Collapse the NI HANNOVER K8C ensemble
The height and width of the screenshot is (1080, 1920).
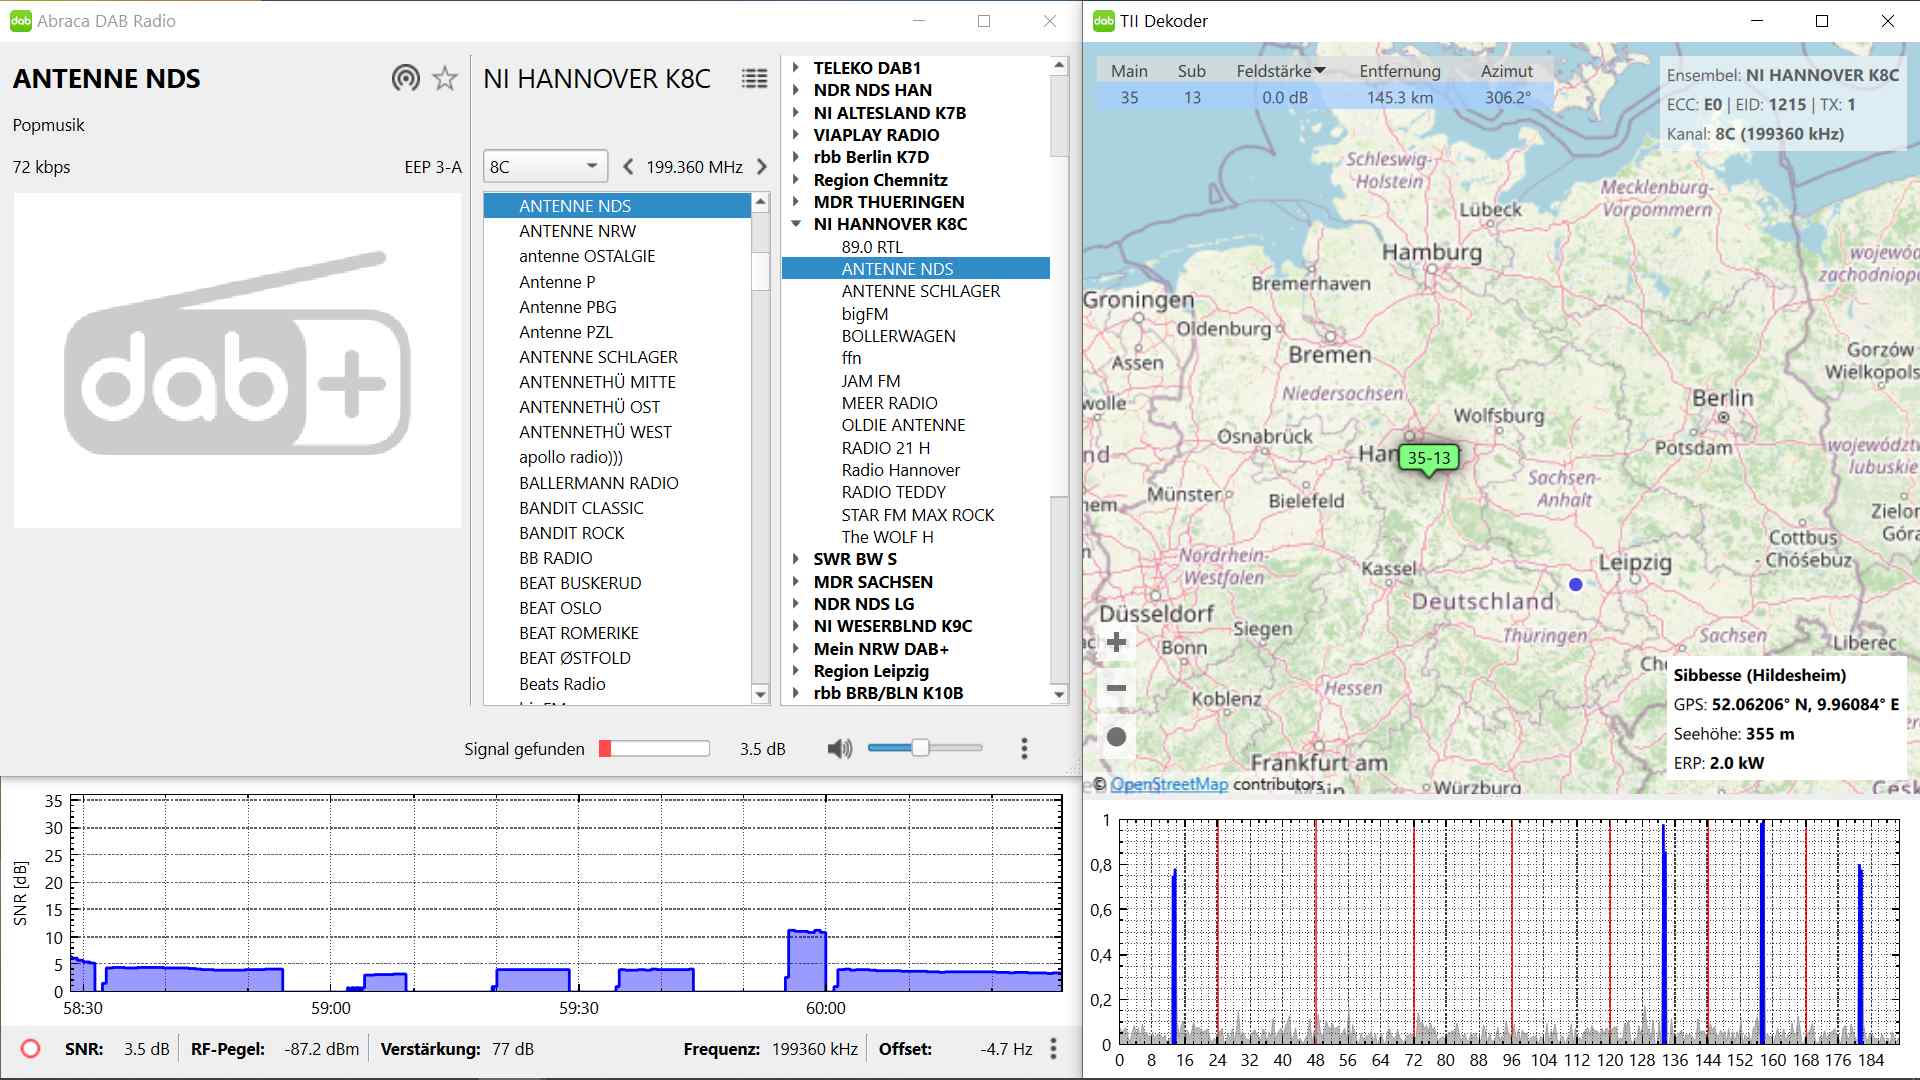(x=796, y=224)
